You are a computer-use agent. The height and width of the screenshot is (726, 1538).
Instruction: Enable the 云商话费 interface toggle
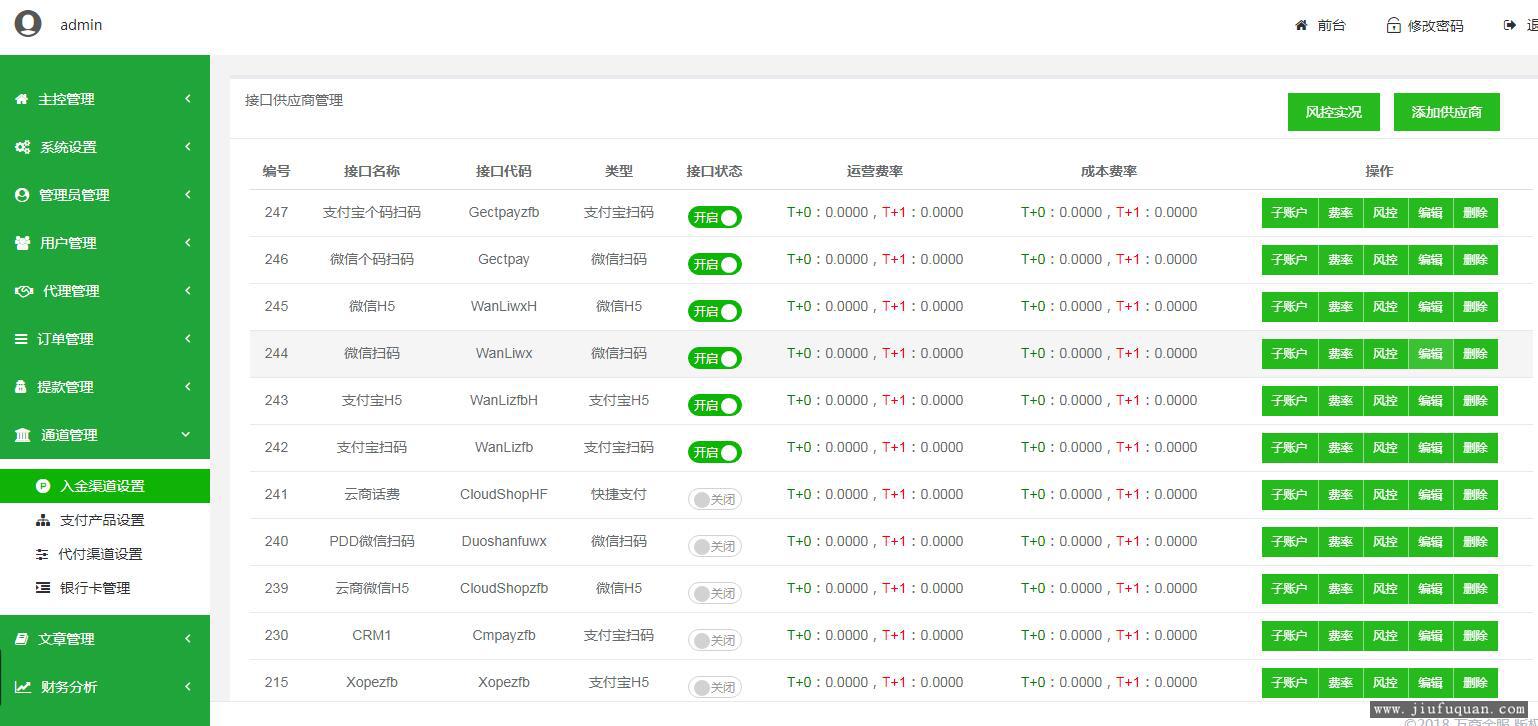(x=714, y=499)
